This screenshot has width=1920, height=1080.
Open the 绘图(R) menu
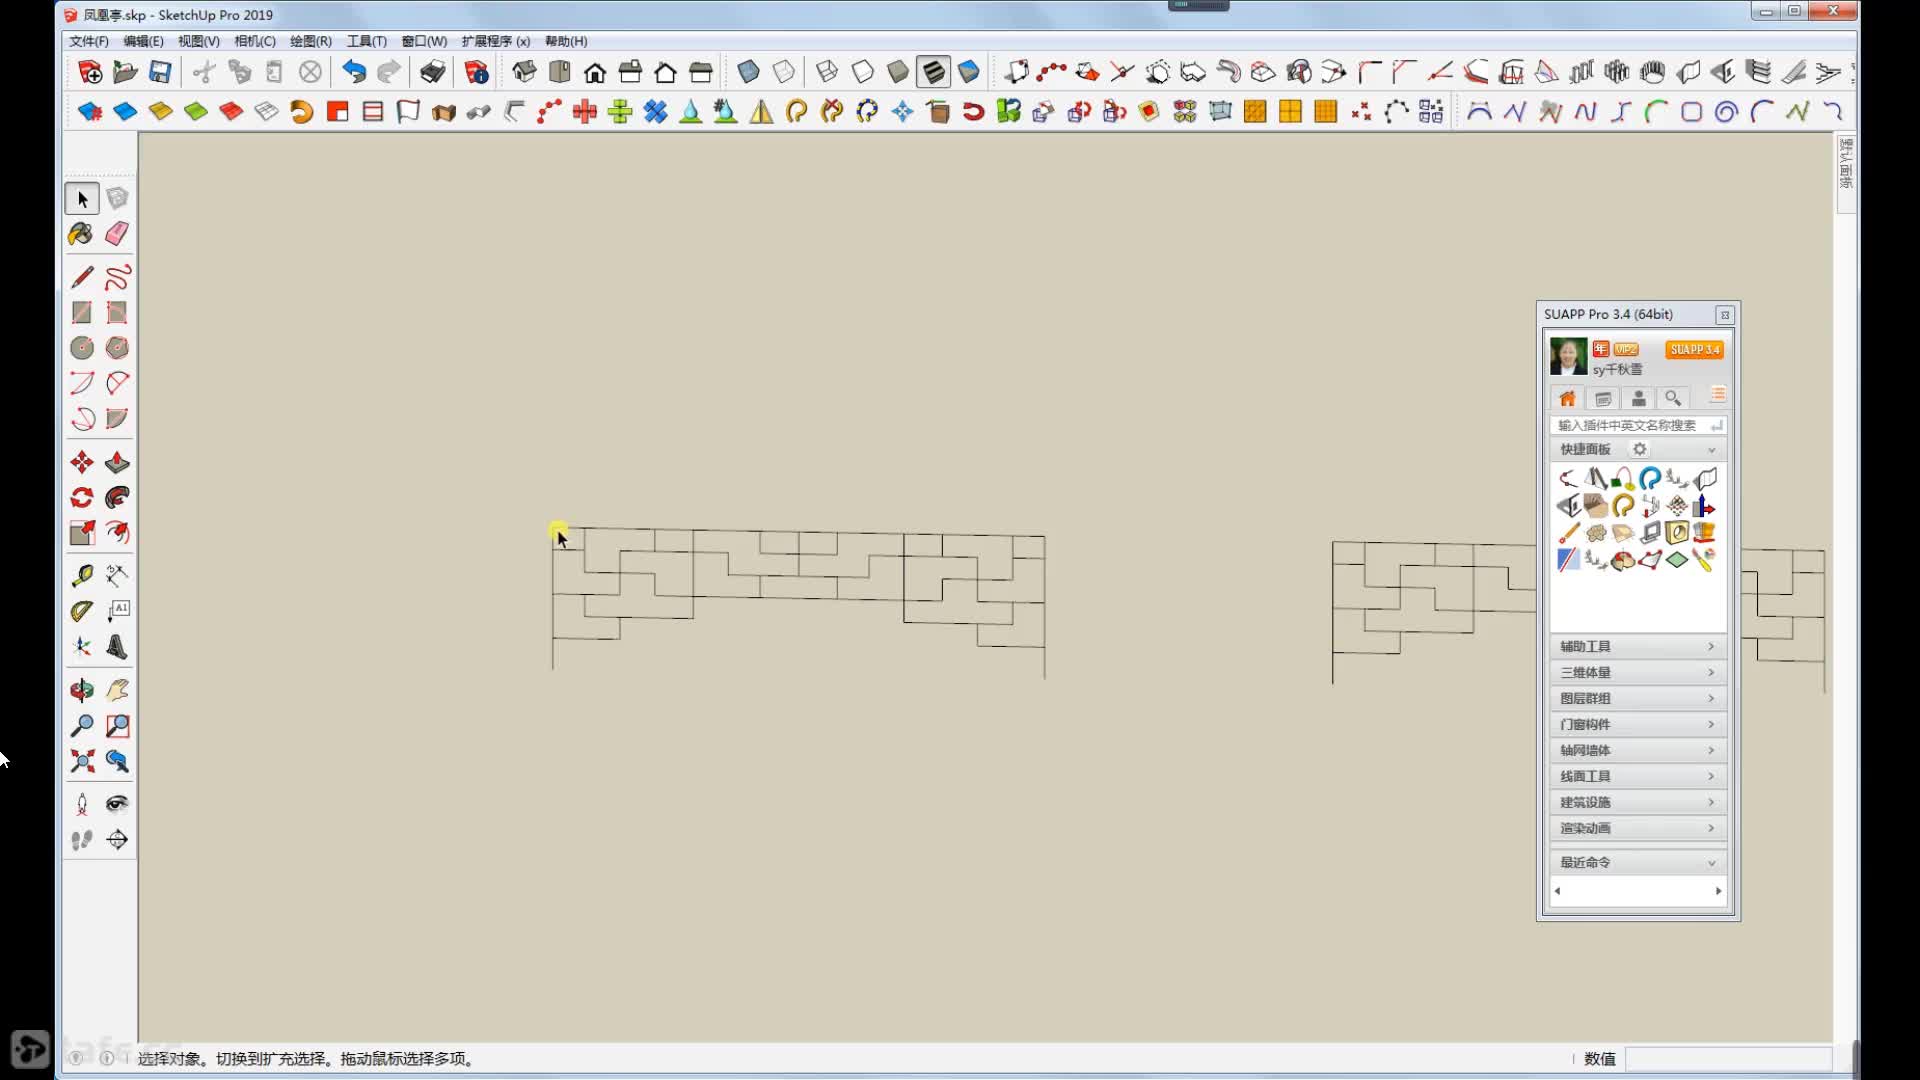(x=311, y=41)
